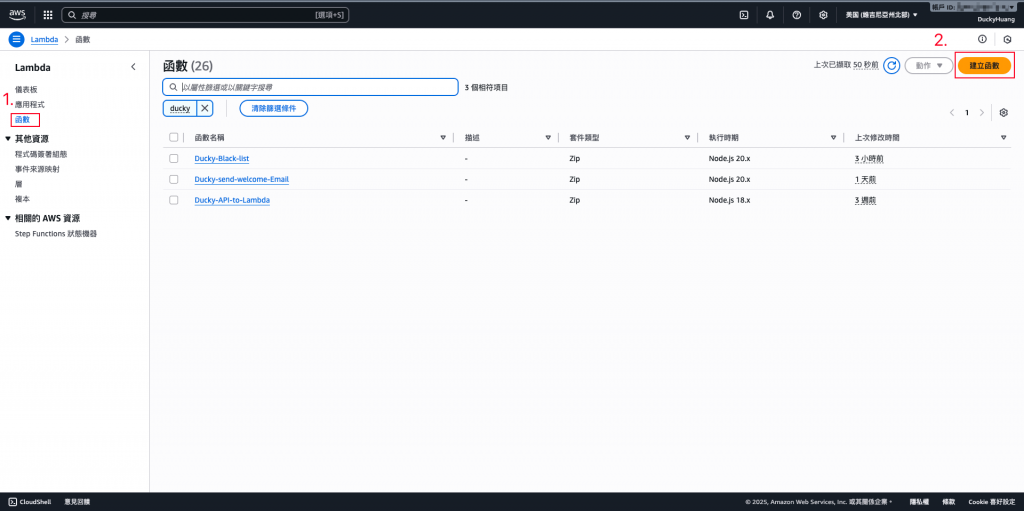Open Step Functions 狀態機器 link
The width and height of the screenshot is (1024, 511).
click(56, 234)
